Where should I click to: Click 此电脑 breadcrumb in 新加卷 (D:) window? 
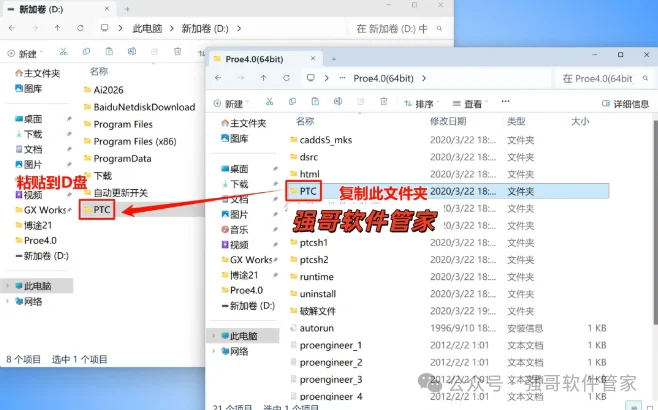pyautogui.click(x=147, y=28)
